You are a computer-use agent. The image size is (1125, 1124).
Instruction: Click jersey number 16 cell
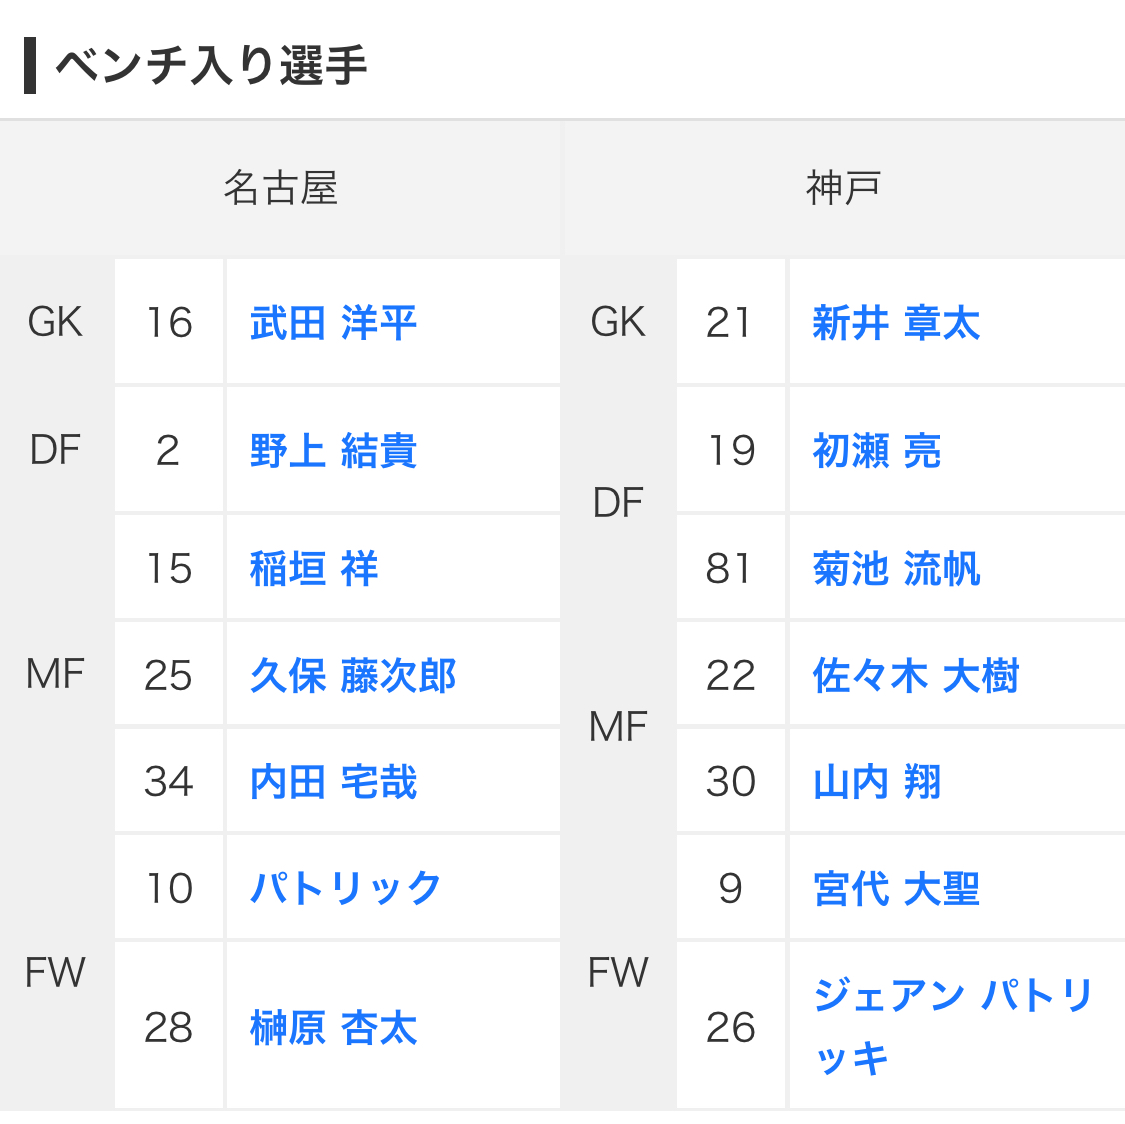(169, 323)
